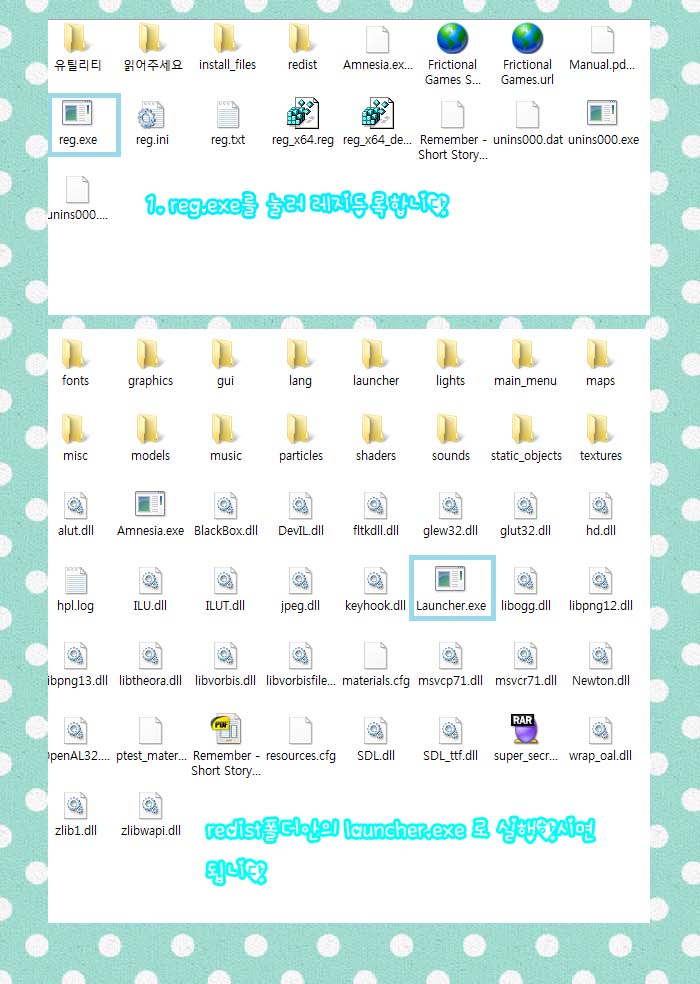Image resolution: width=700 pixels, height=984 pixels.
Task: Open the 유틸리티 folder
Action: [x=76, y=38]
